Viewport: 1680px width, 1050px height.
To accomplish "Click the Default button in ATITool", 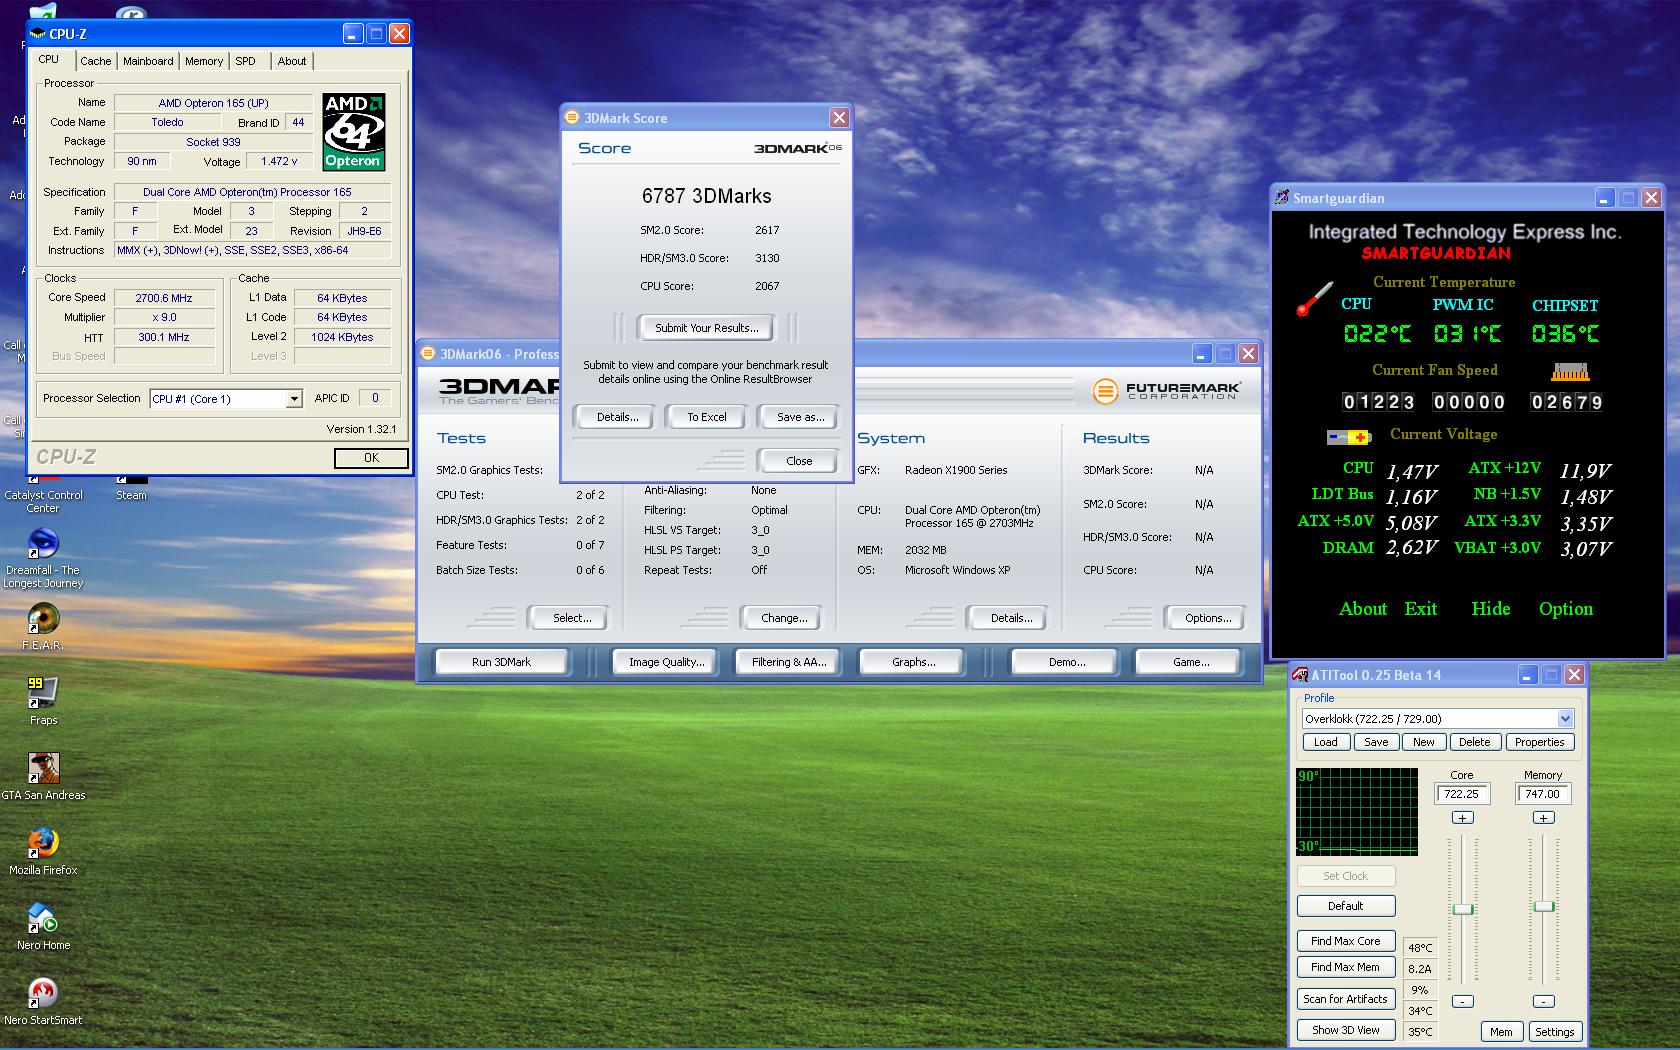I will click(x=1345, y=906).
